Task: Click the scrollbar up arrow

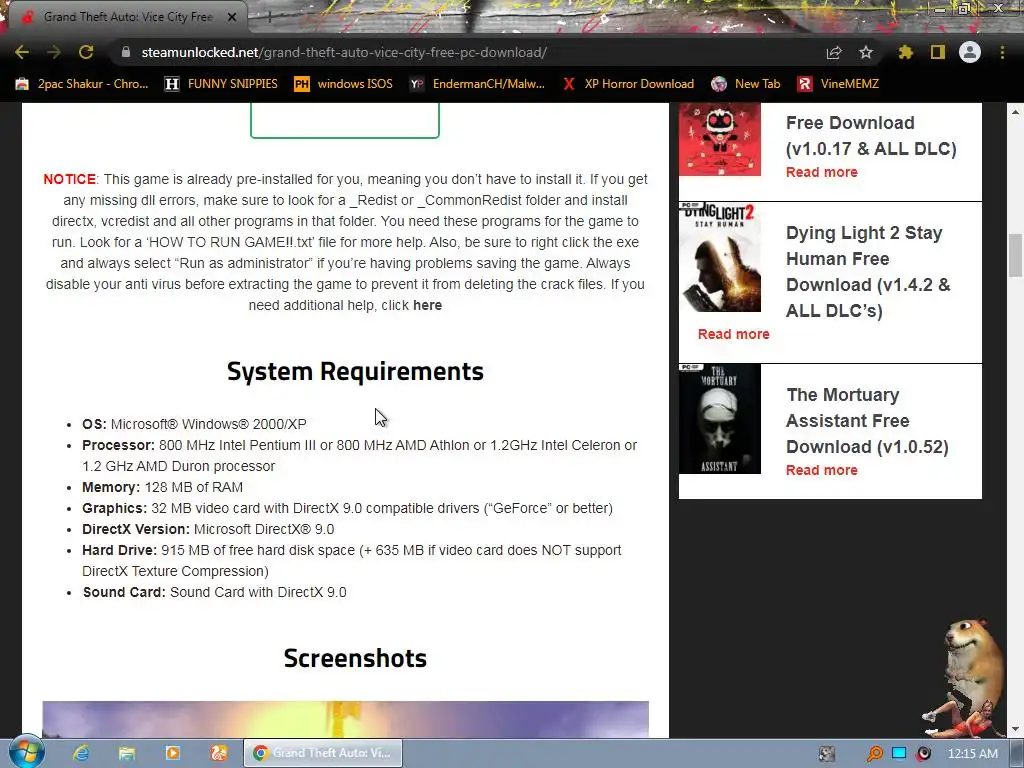Action: tap(1016, 112)
